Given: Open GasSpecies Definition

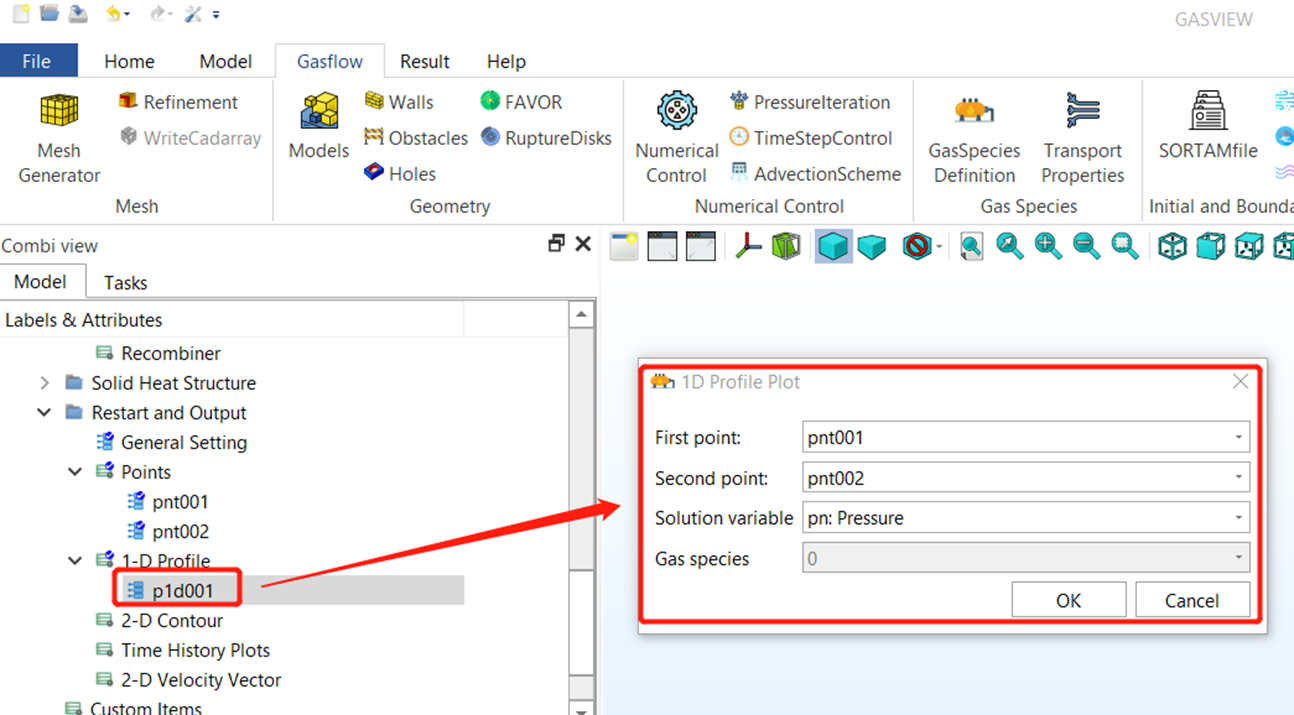Looking at the screenshot, I should [x=975, y=138].
